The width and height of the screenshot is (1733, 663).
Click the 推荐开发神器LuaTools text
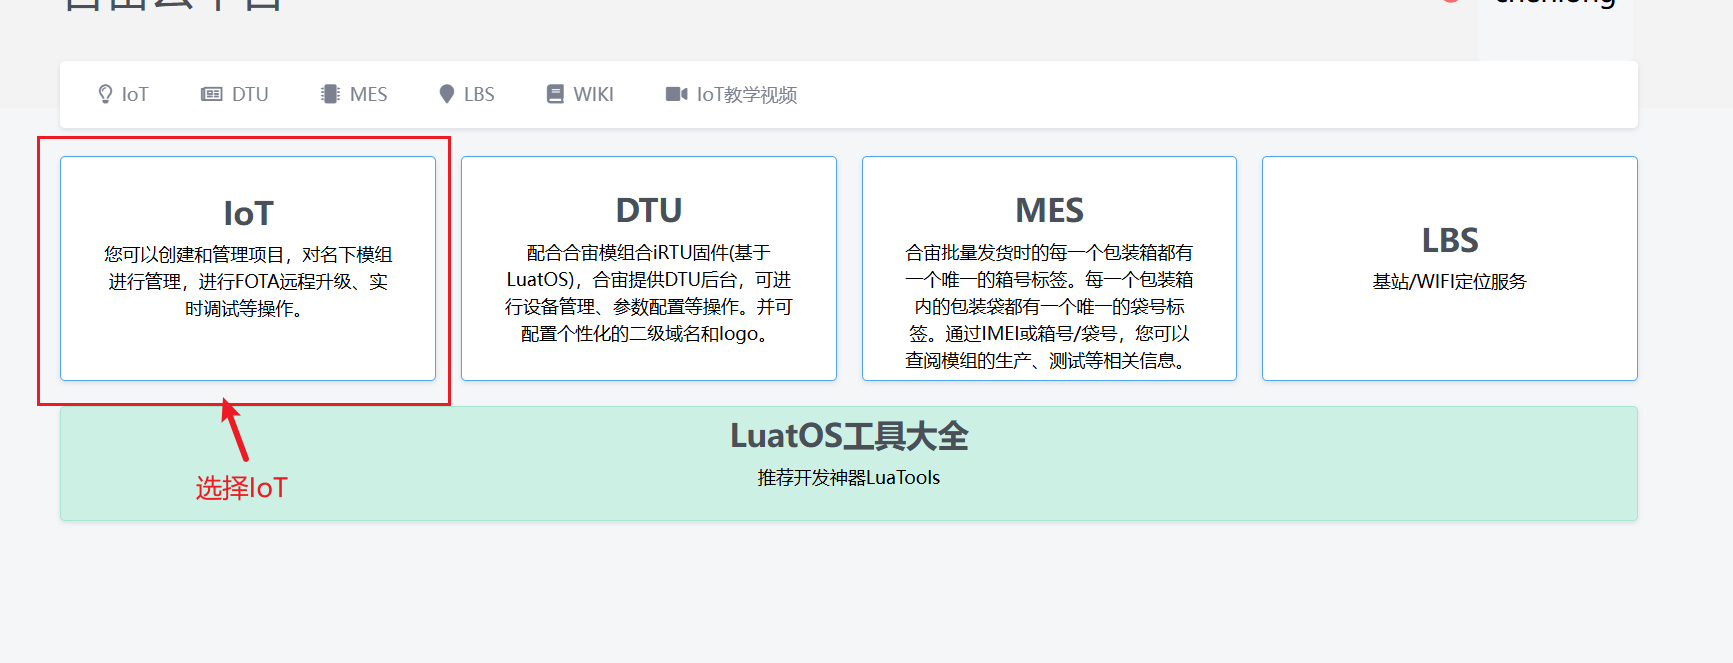[x=849, y=478]
